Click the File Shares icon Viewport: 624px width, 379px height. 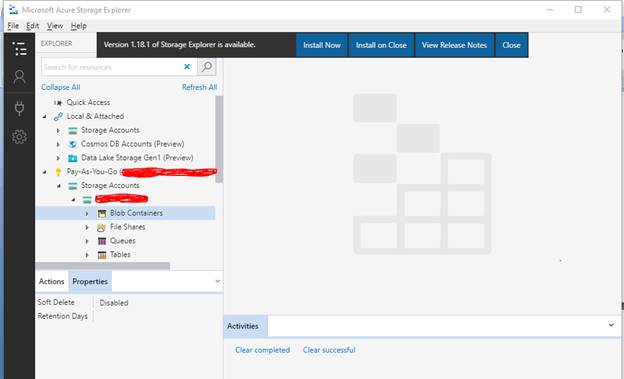click(101, 227)
